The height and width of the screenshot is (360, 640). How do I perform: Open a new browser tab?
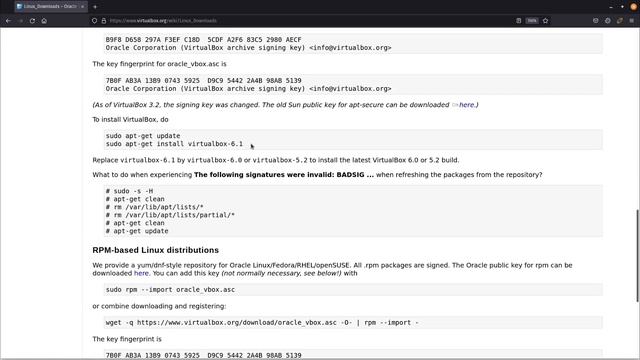click(95, 7)
